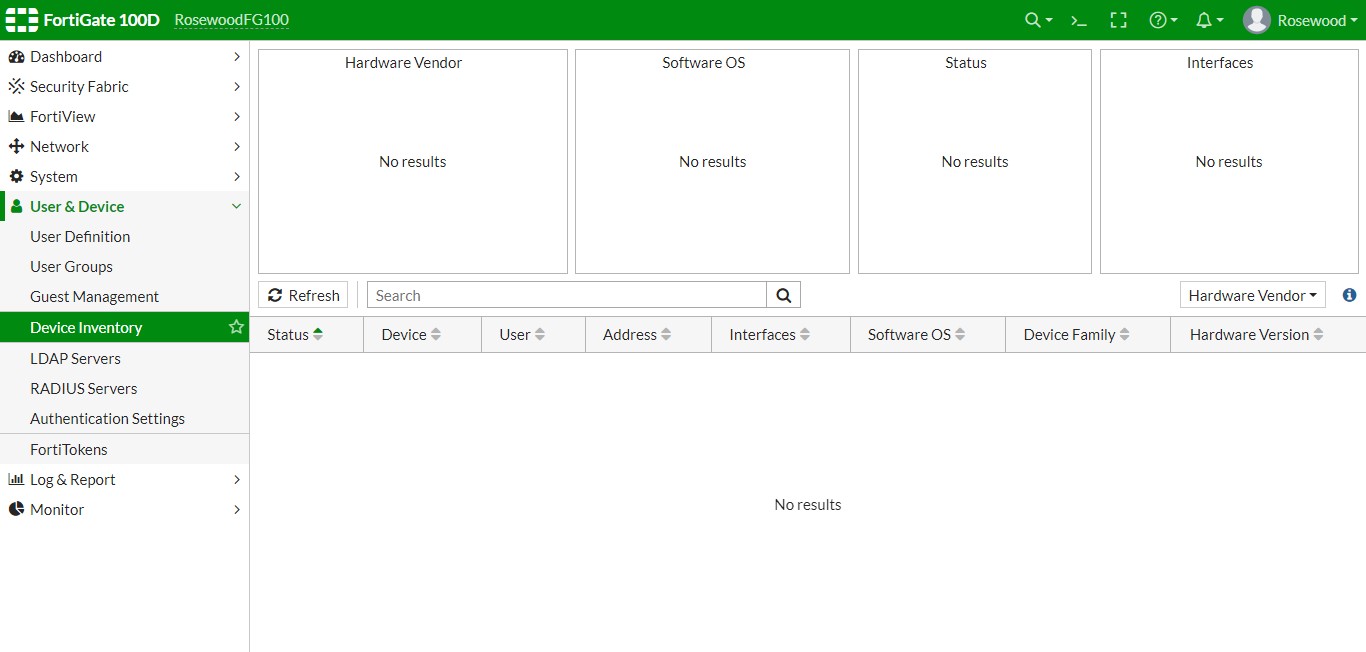Click the Hardware Vendor chart title

(404, 63)
